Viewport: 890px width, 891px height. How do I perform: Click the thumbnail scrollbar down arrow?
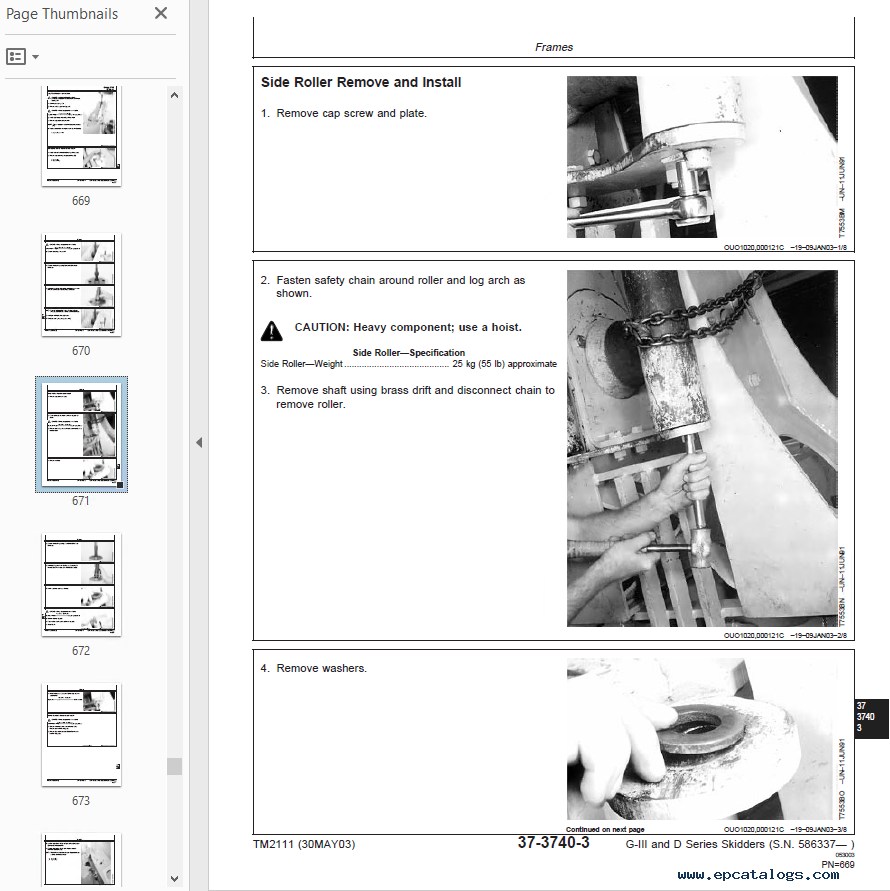(x=174, y=878)
